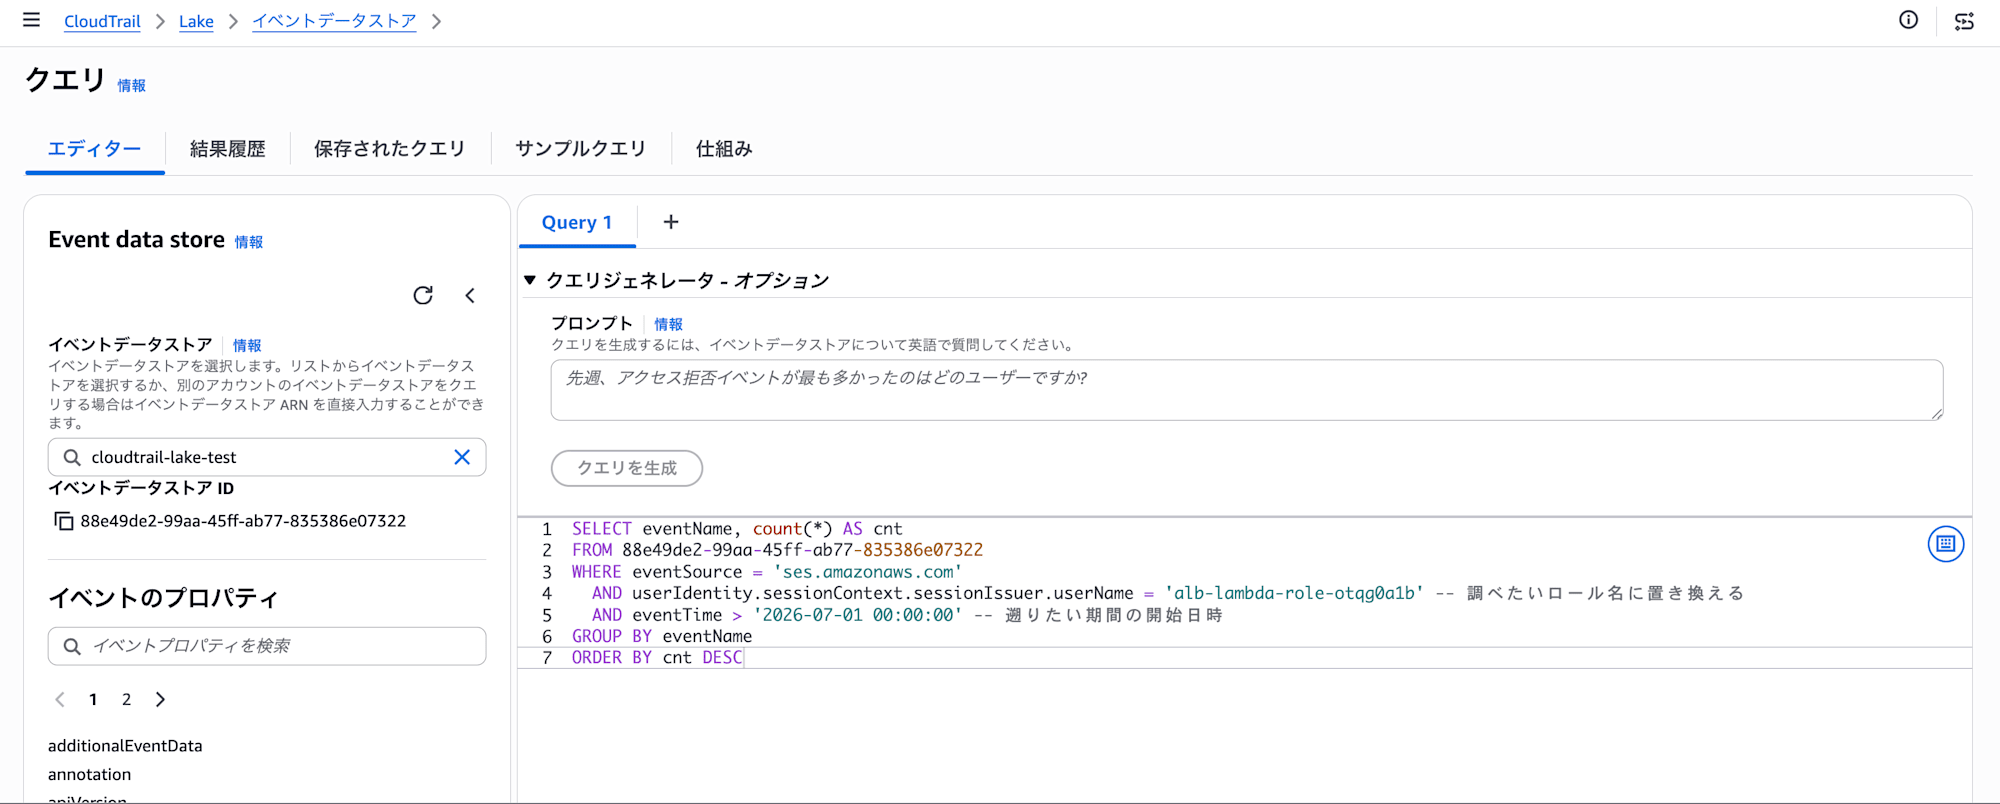Switch to the エディター tab
This screenshot has width=2000, height=804.
point(95,149)
